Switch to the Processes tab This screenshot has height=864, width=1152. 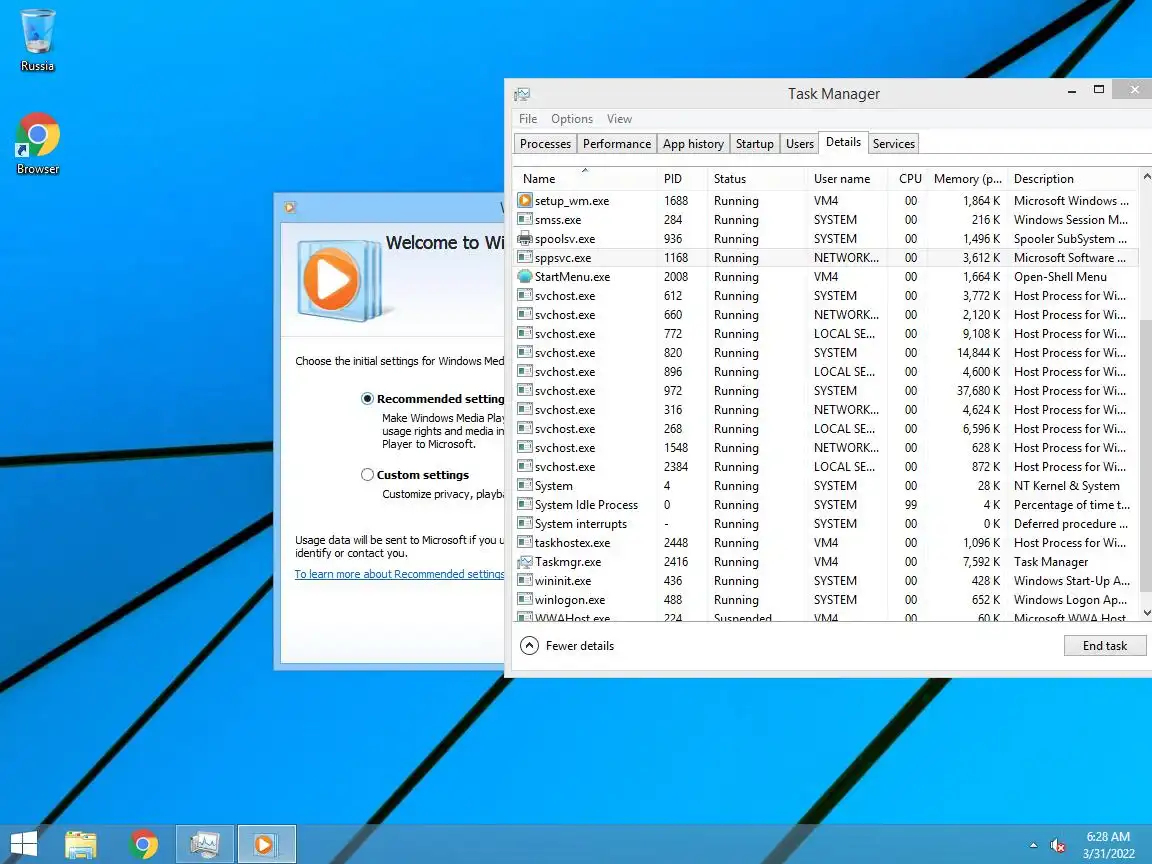click(x=545, y=143)
